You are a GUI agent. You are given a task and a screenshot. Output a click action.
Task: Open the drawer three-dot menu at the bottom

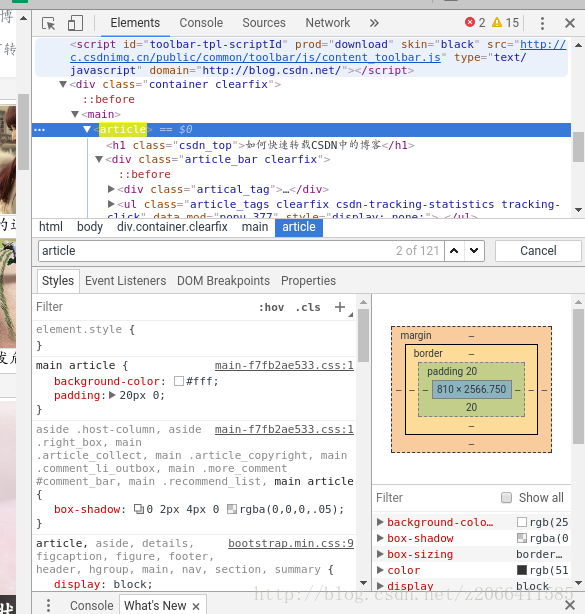[48, 605]
